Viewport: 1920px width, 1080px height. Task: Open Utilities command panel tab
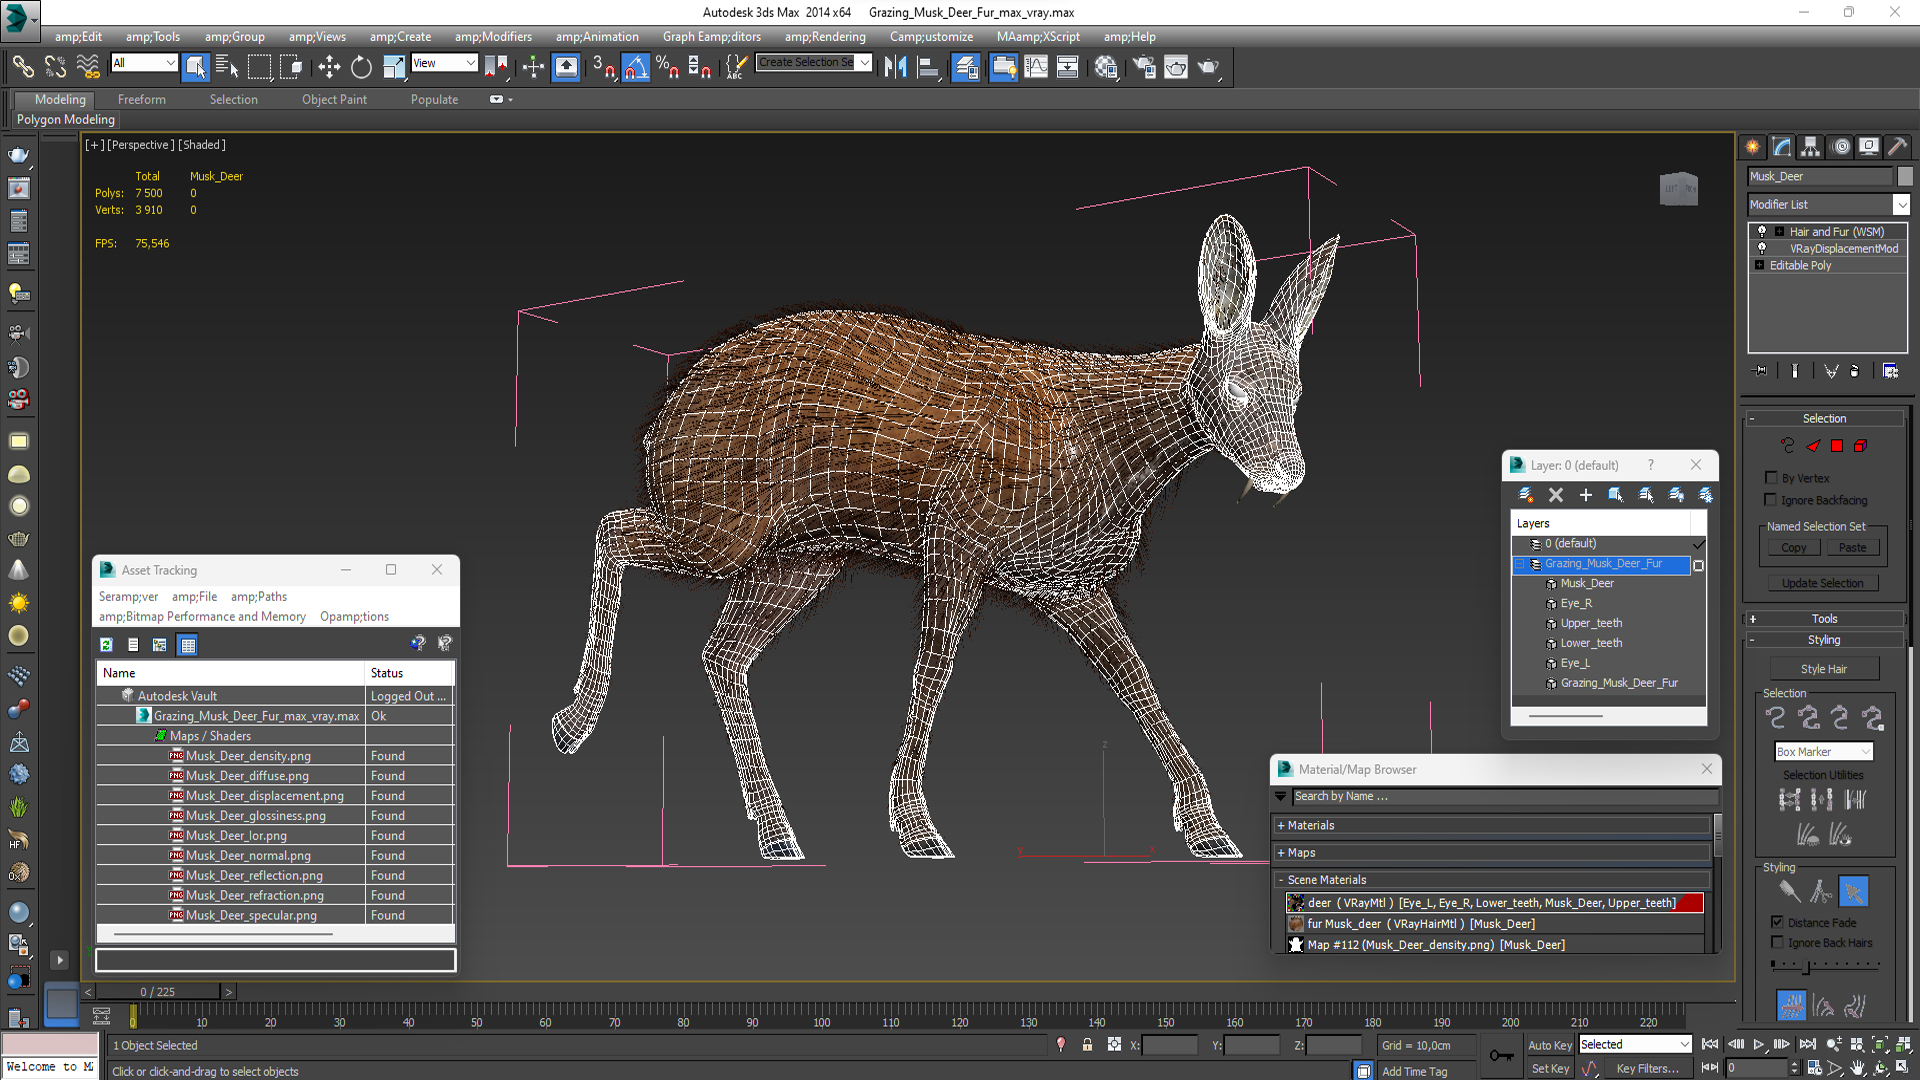coord(1898,147)
